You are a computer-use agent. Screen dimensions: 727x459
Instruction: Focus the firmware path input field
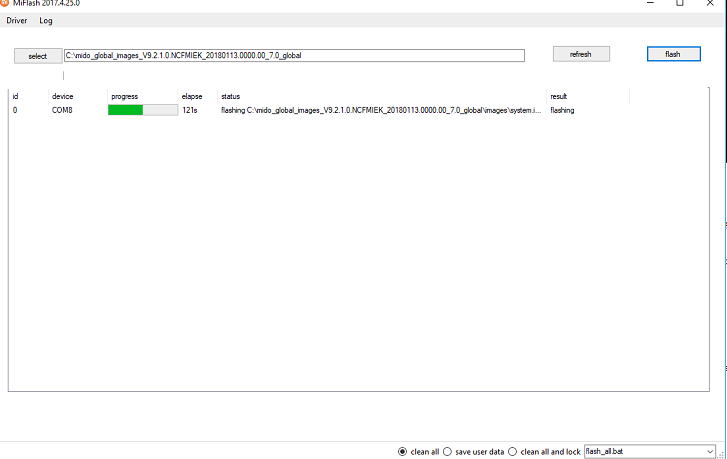(294, 55)
